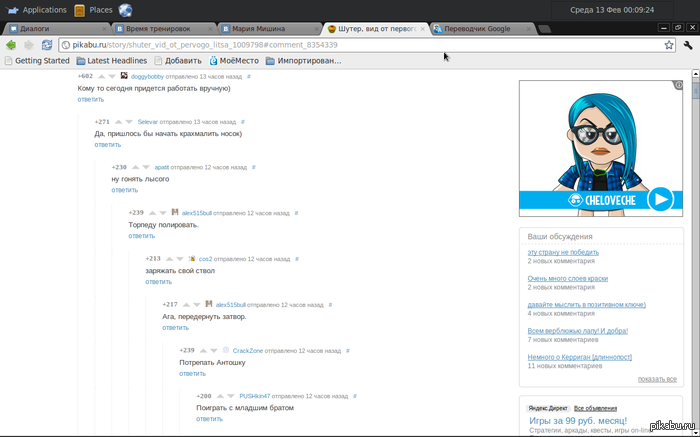Downvote the 'передернуть затвор' comment
The height and width of the screenshot is (437, 700).
197,305
